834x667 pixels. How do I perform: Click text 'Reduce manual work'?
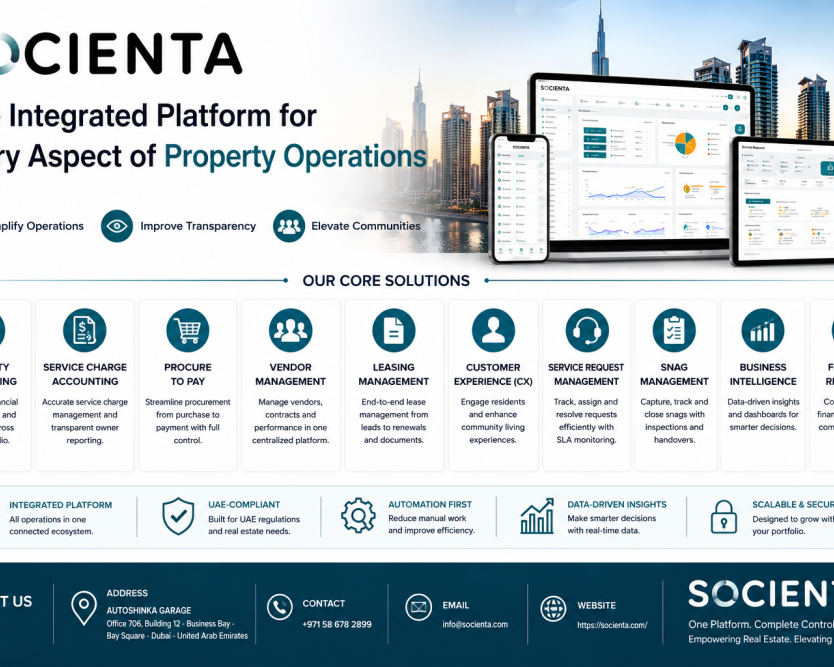point(427,518)
